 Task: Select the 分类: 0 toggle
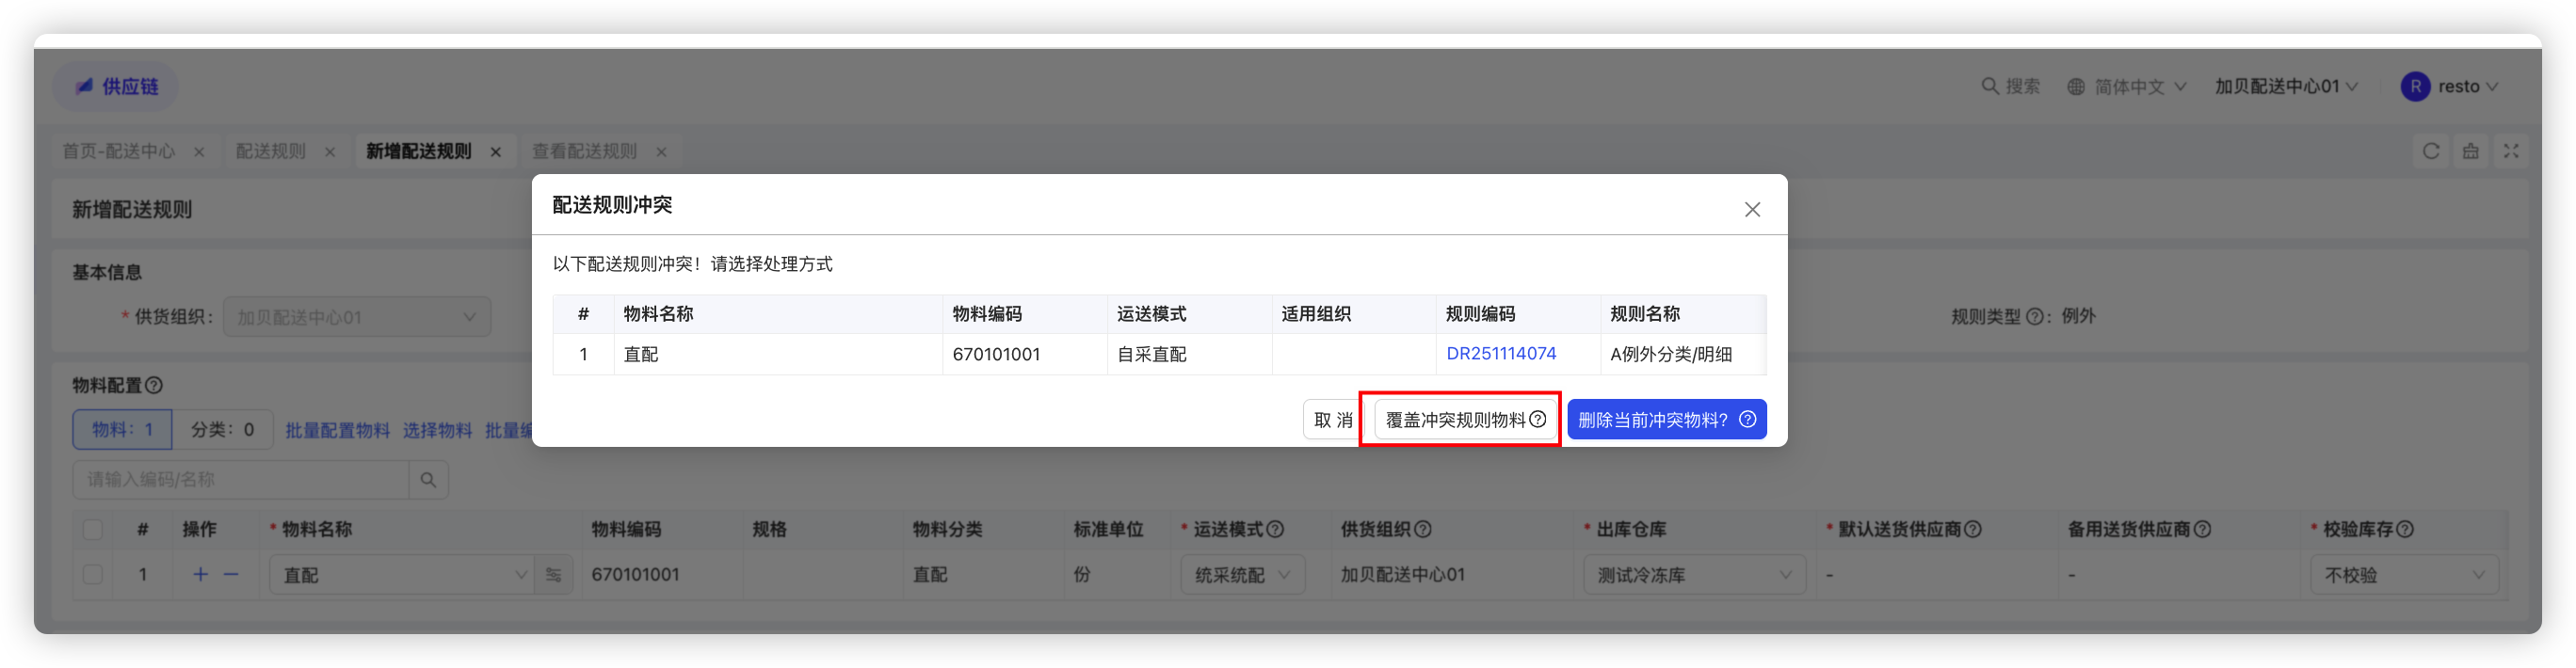[222, 430]
